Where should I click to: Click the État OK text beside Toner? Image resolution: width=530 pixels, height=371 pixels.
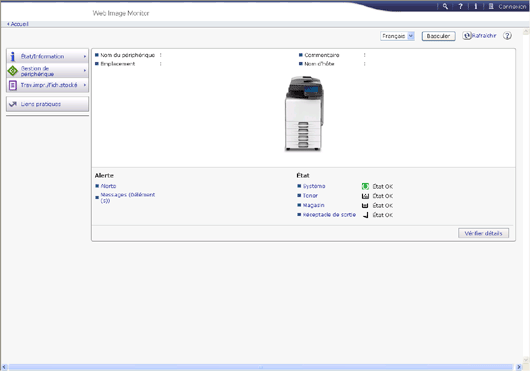(x=383, y=196)
